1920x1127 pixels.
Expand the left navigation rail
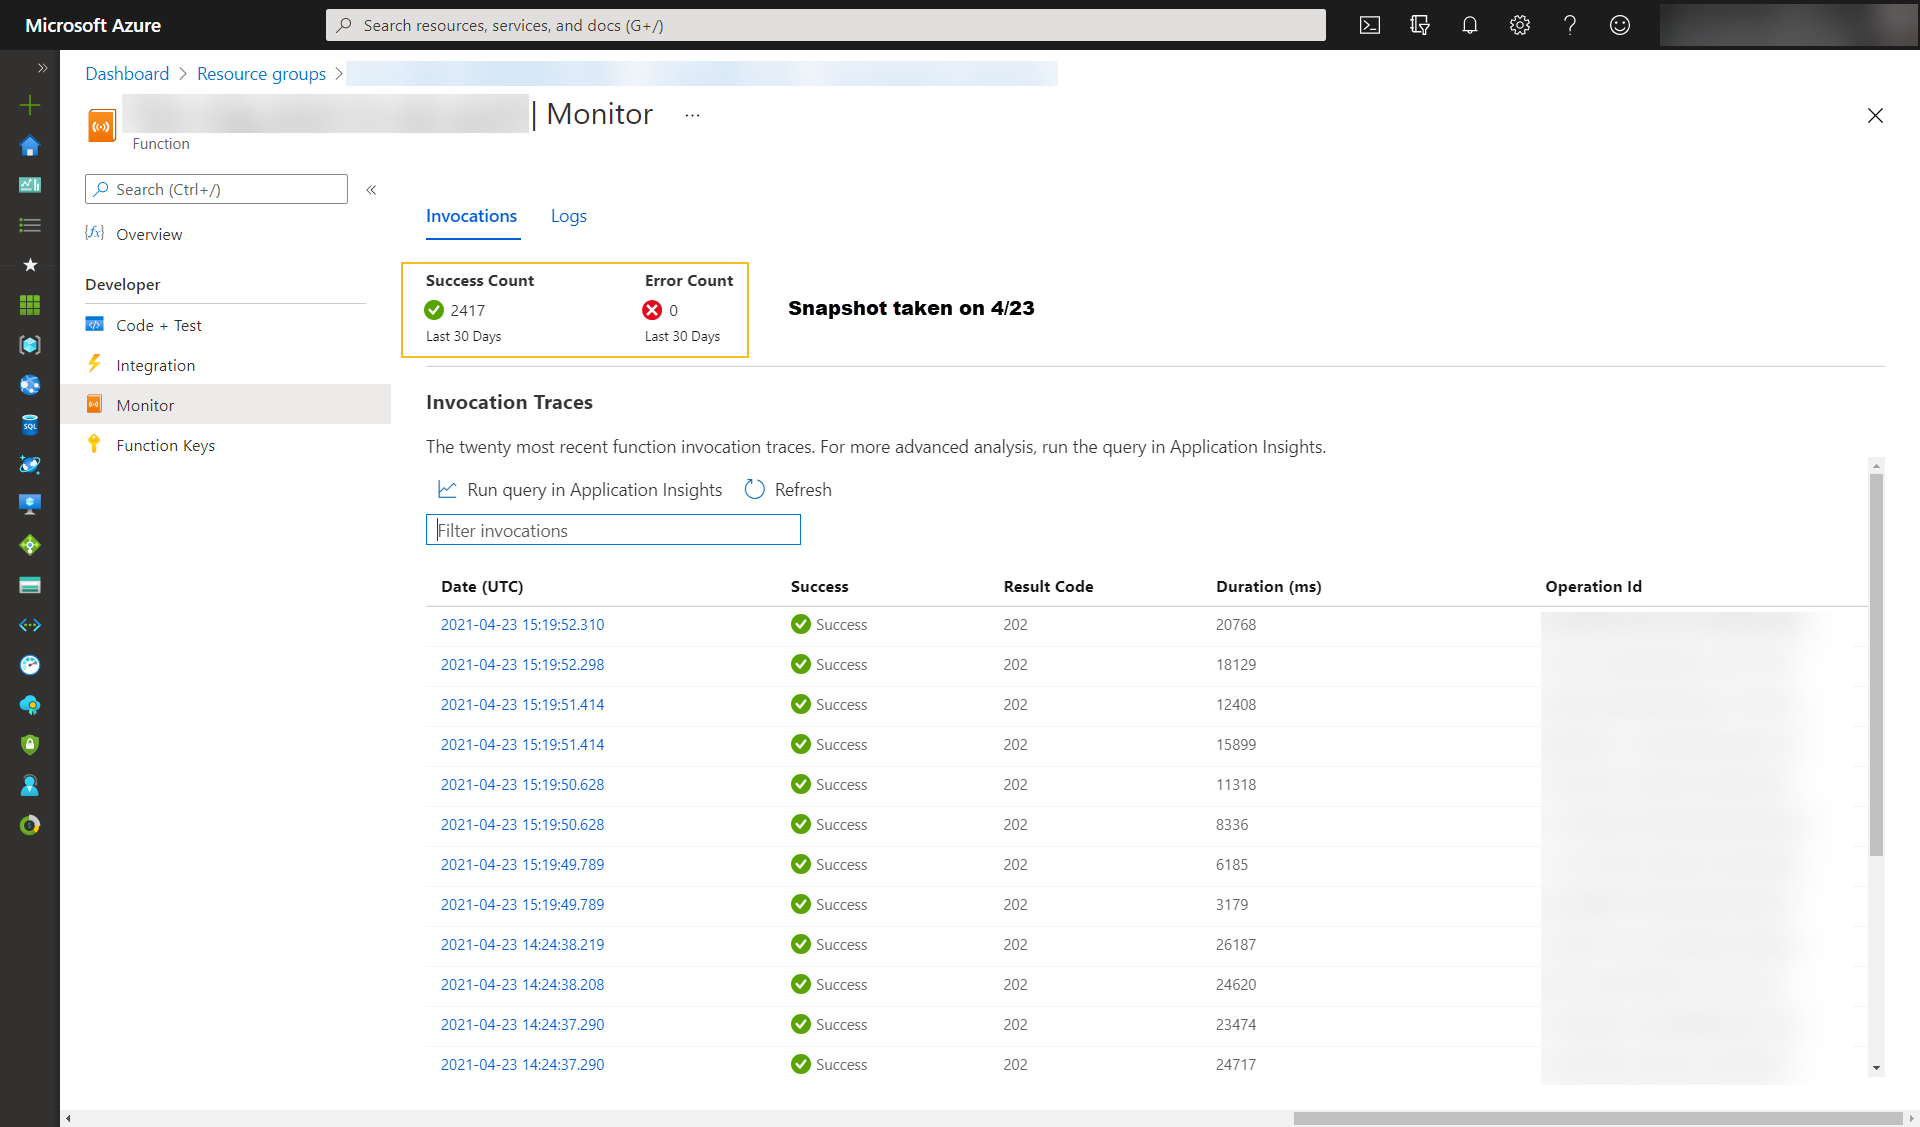42,68
